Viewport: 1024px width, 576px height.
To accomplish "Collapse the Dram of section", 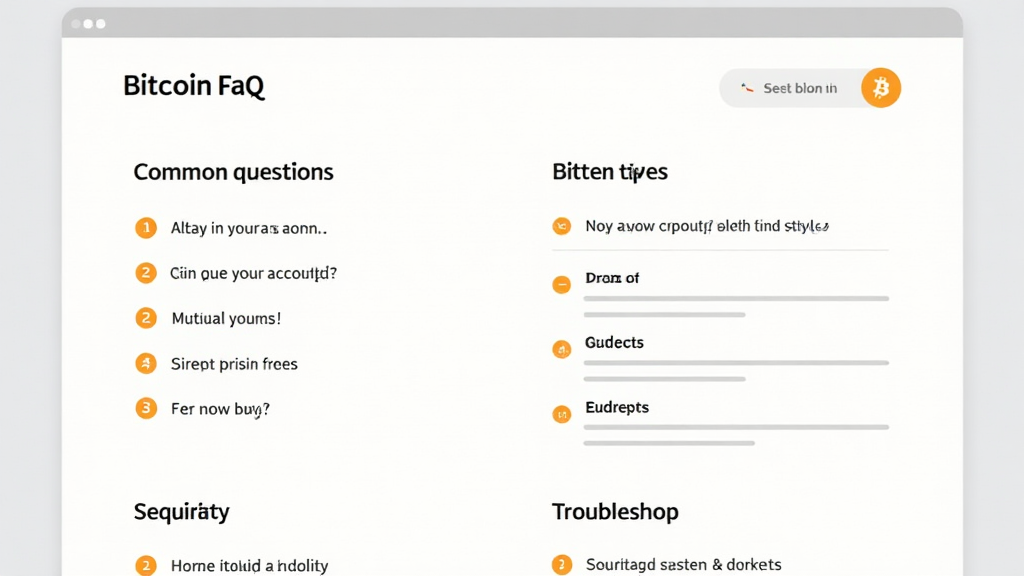I will pos(562,284).
